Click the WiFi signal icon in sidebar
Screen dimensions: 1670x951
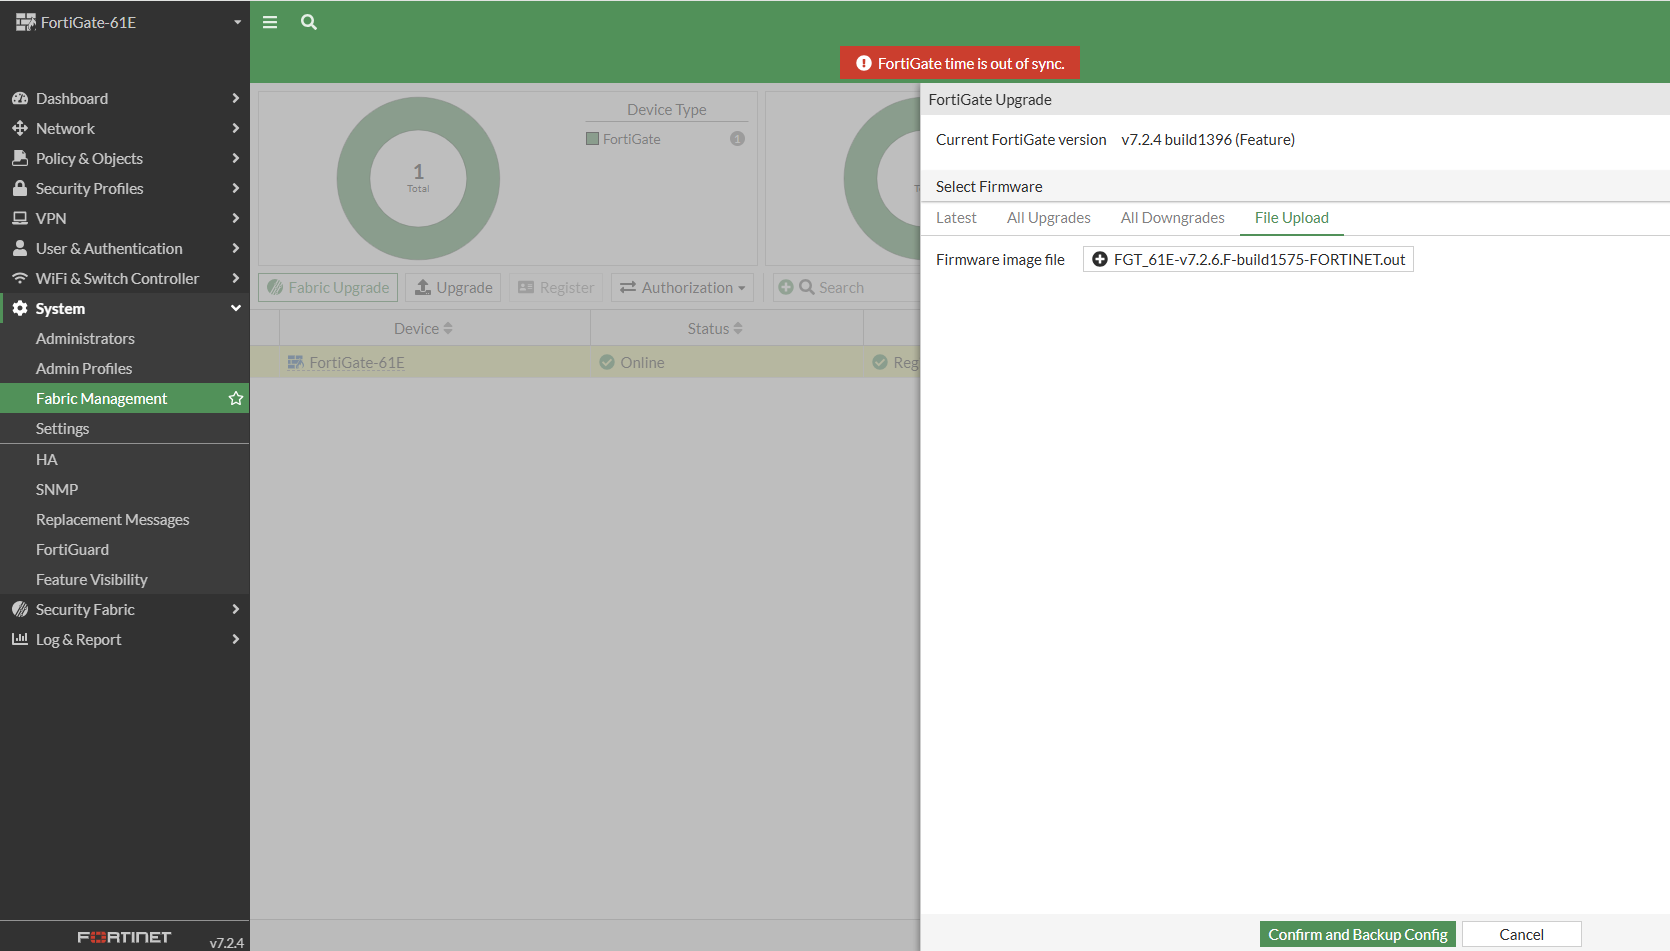[20, 278]
